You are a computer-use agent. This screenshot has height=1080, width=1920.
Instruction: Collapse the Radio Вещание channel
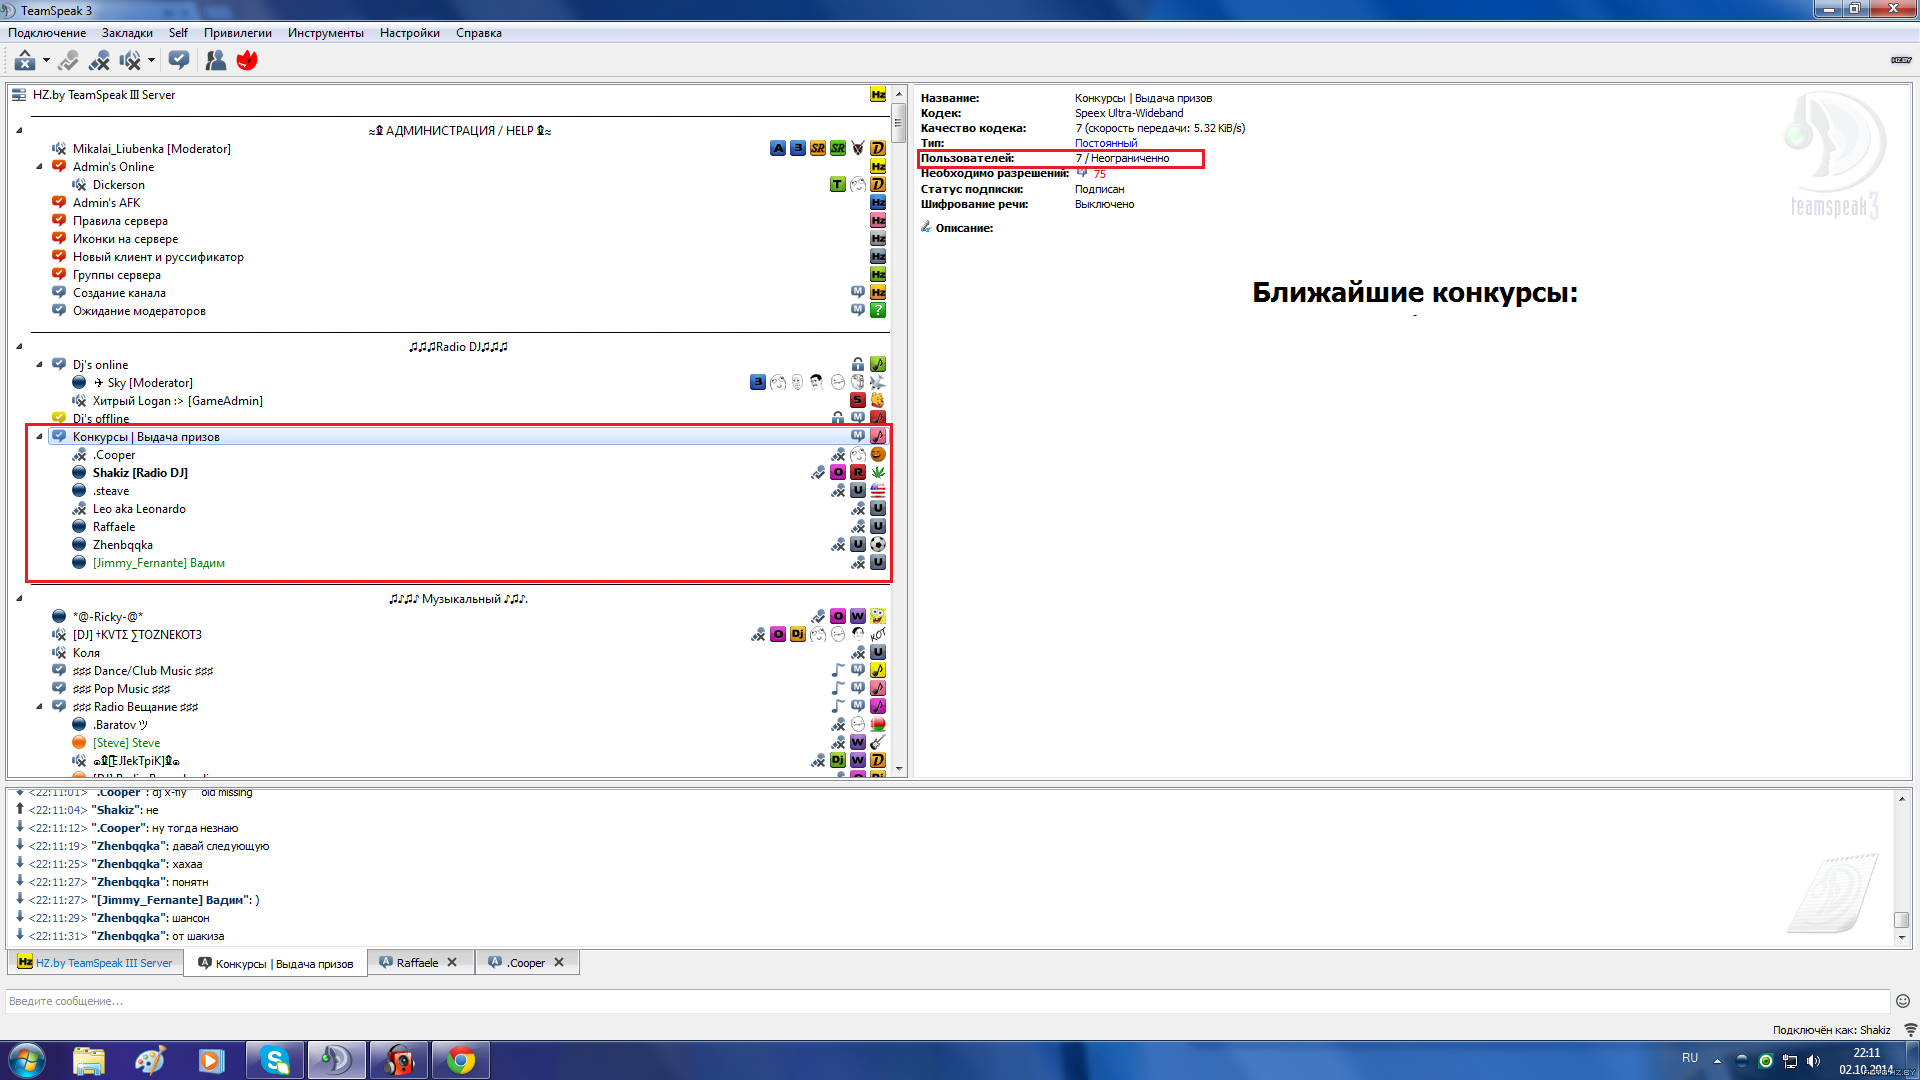pos(39,707)
